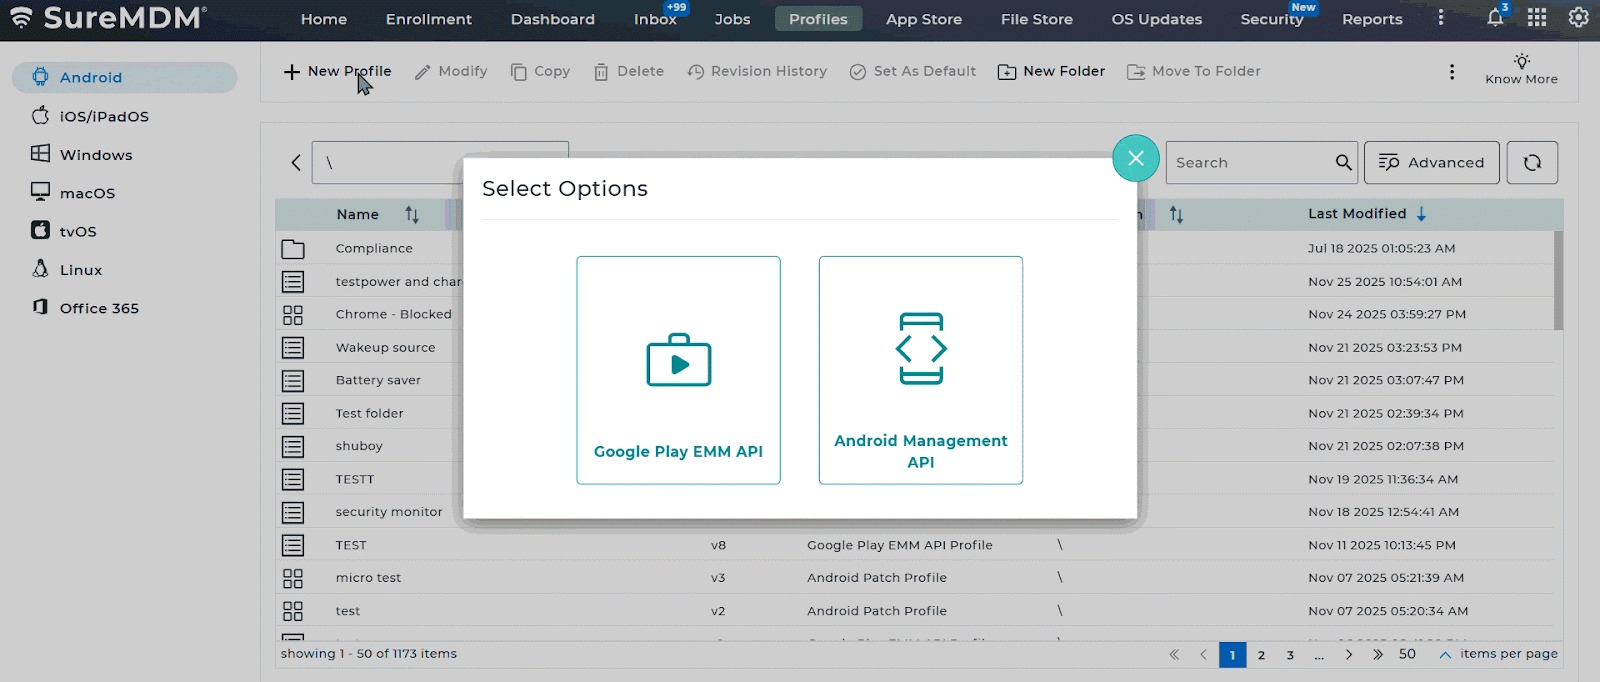The width and height of the screenshot is (1600, 682).
Task: Open the Compliance folder icon
Action: [x=293, y=249]
